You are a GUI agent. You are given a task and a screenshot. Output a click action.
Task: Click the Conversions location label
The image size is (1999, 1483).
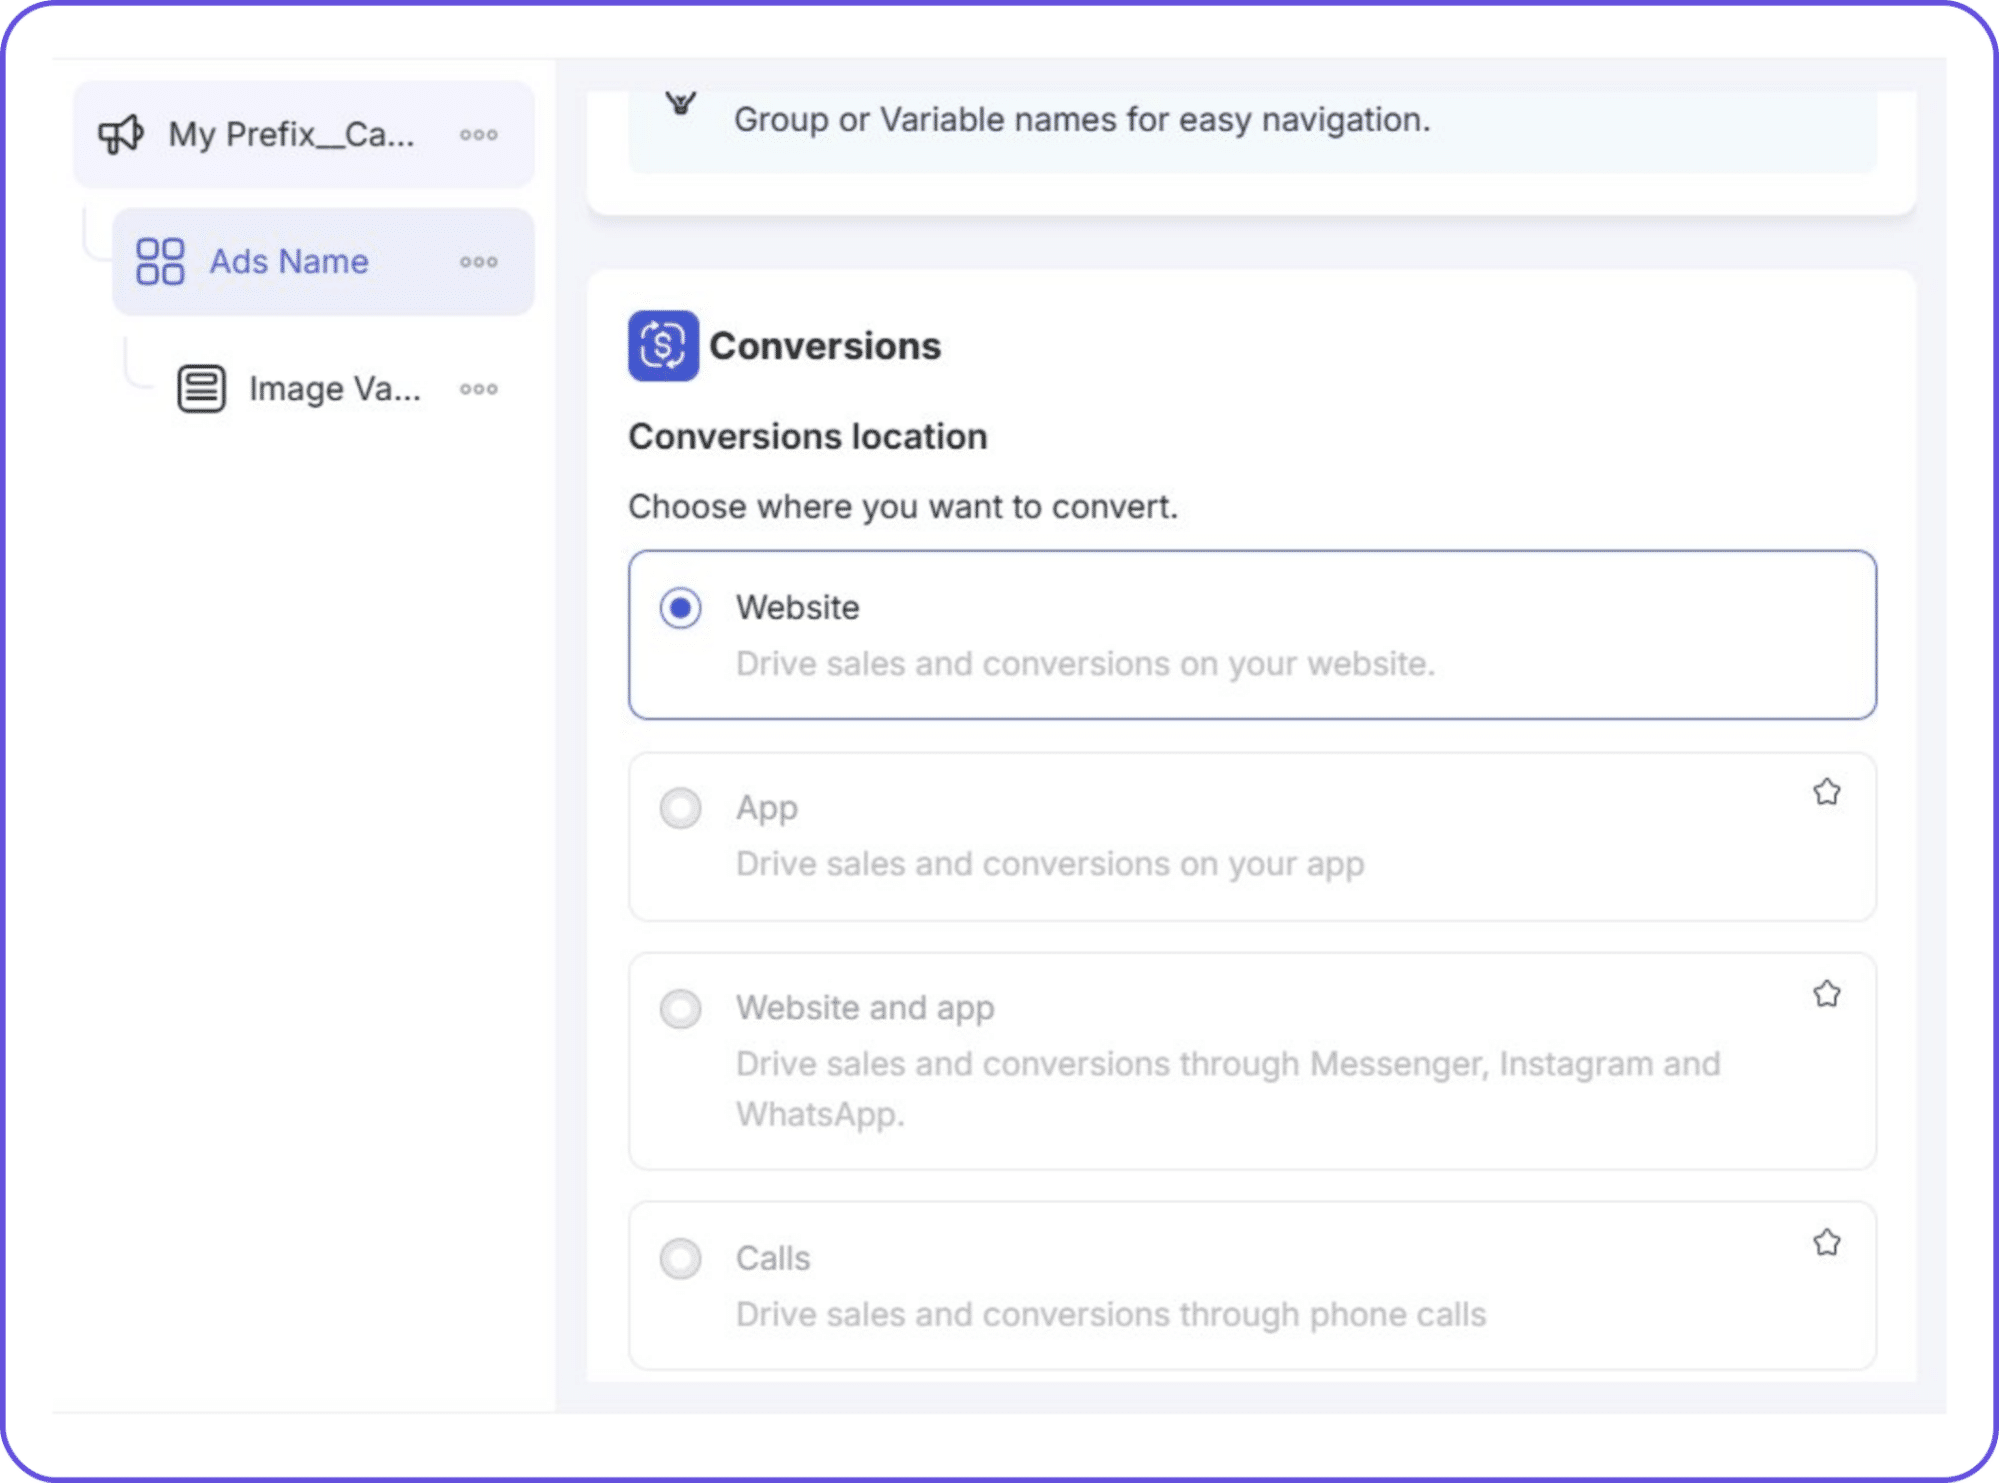[x=808, y=437]
